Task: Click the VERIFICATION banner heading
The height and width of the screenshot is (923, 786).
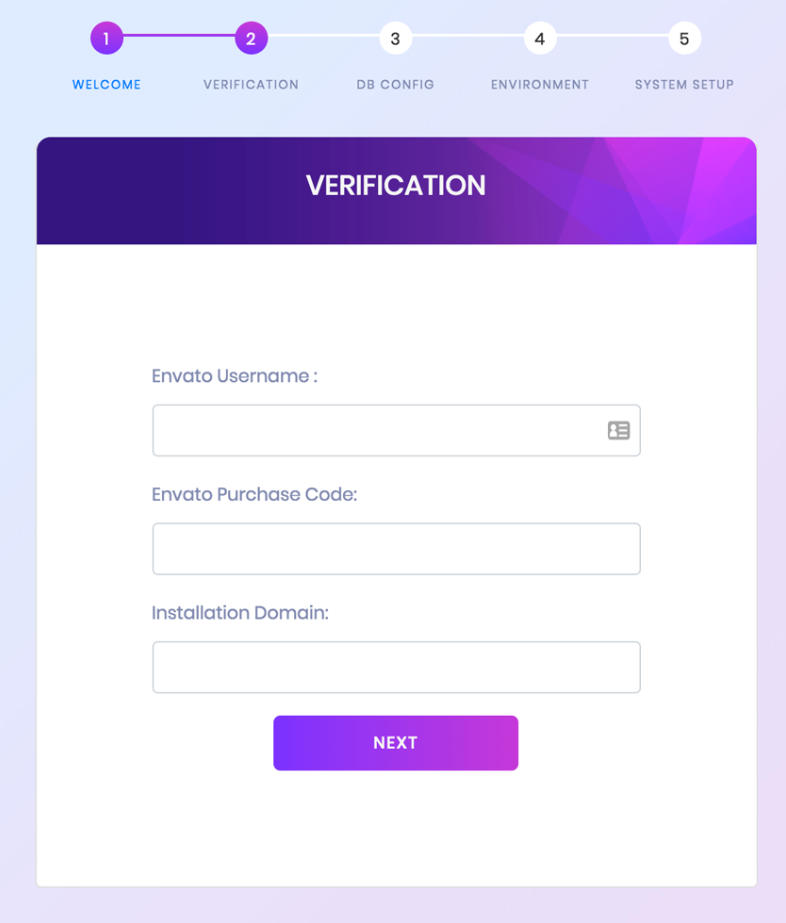Action: point(396,185)
